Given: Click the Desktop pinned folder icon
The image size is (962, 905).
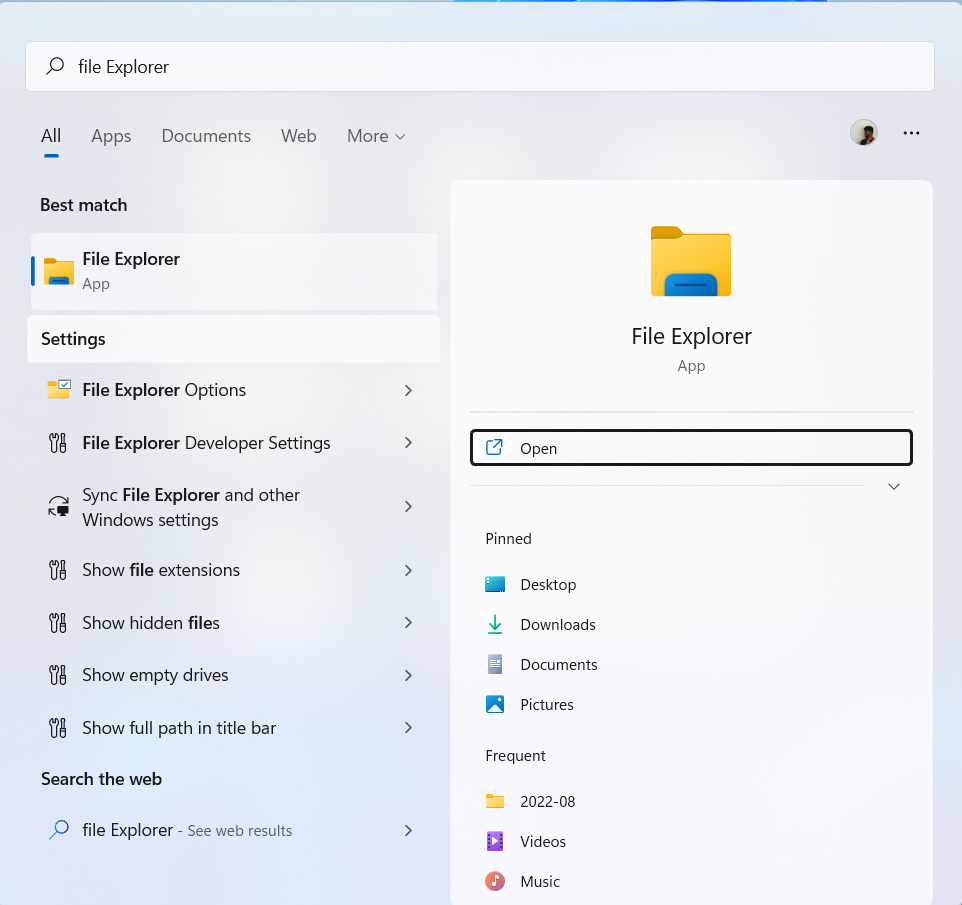Looking at the screenshot, I should [495, 585].
